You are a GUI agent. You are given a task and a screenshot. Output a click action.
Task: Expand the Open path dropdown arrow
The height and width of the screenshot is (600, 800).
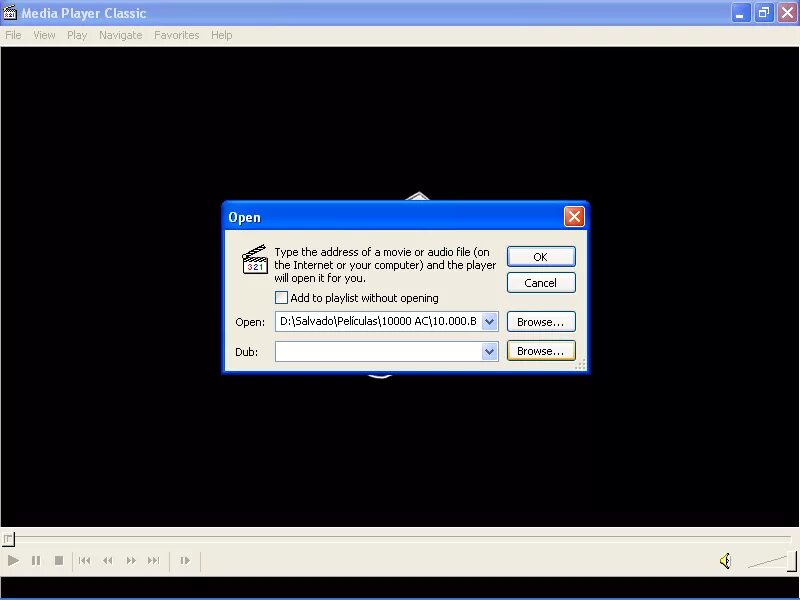[489, 321]
